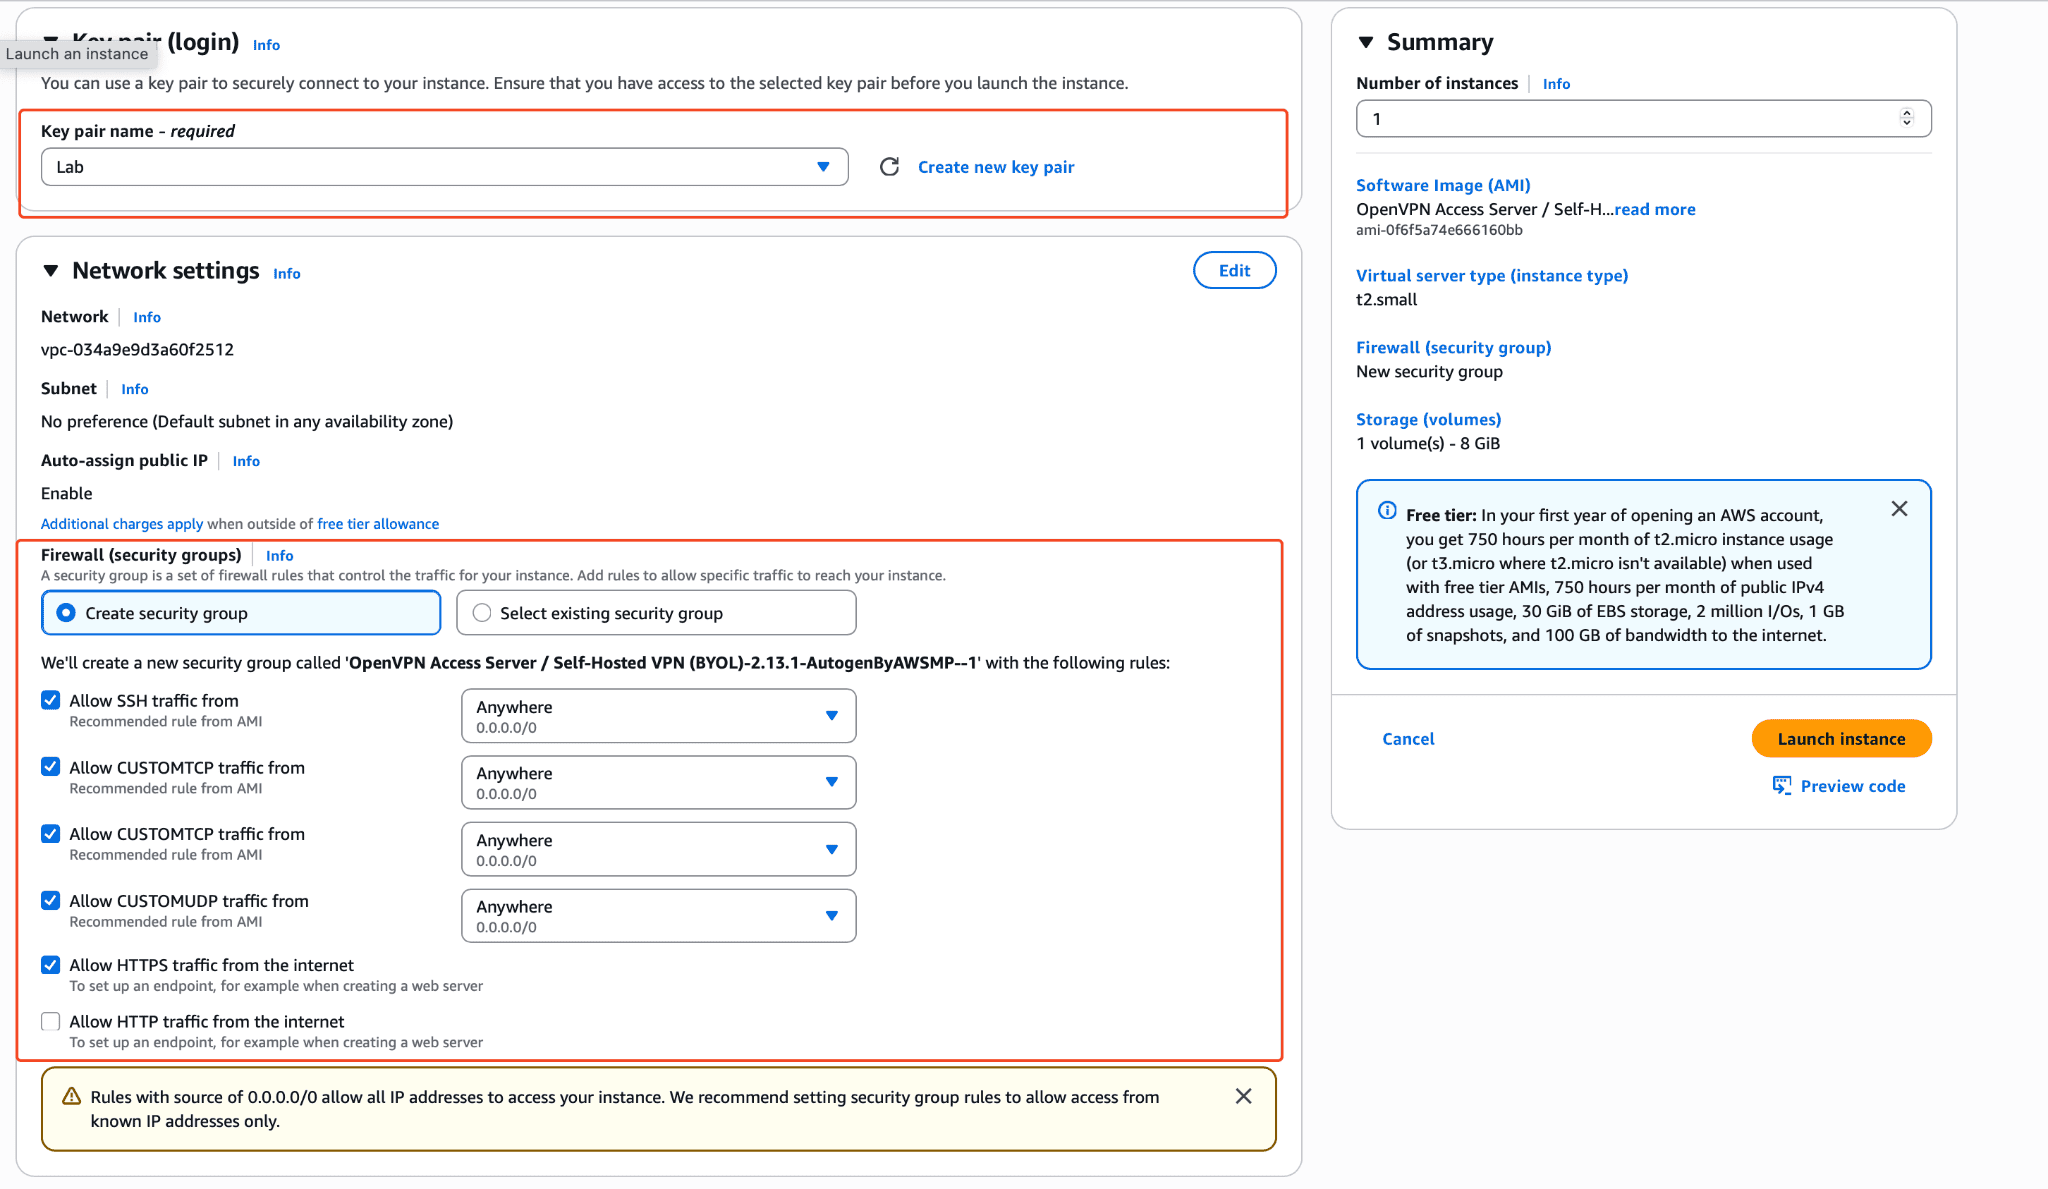Viewport: 2048px width, 1189px height.
Task: Click the Number of instances stepper arrows
Action: tap(1906, 118)
